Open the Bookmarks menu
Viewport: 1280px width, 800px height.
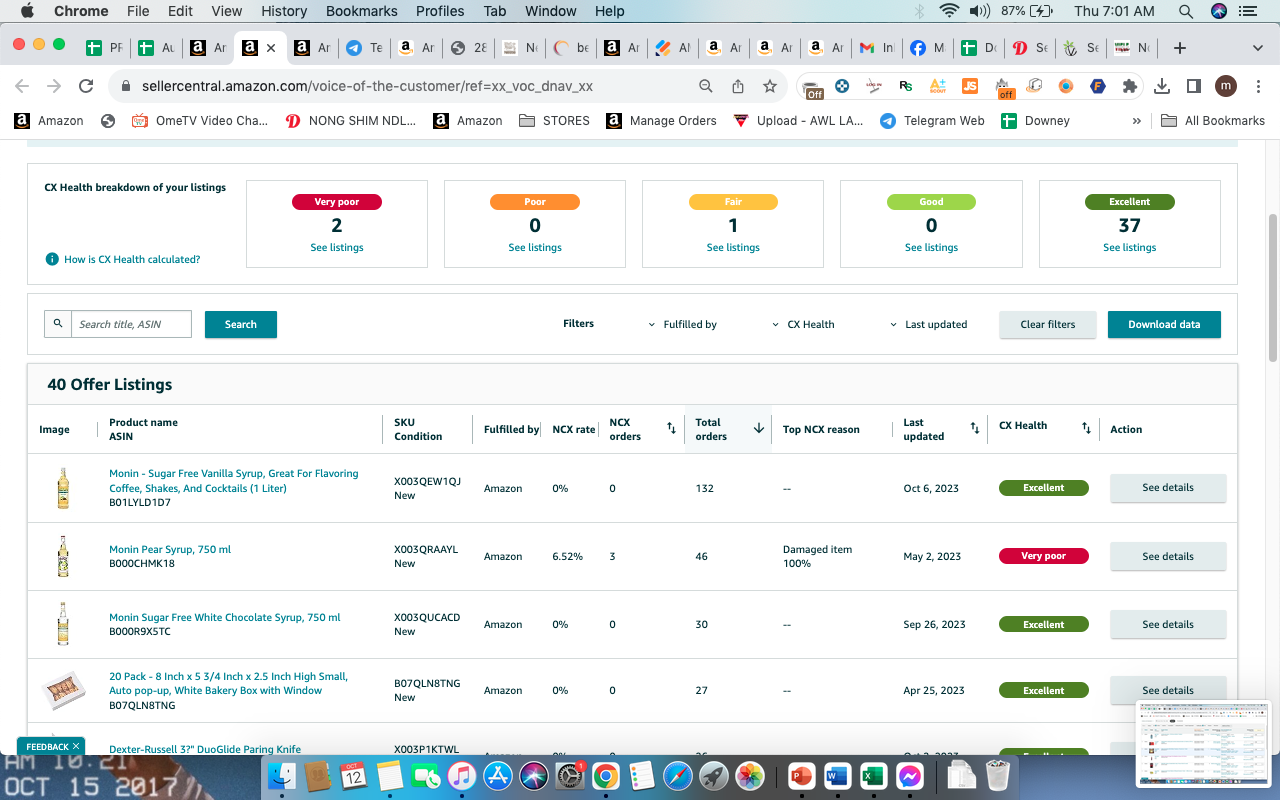(362, 11)
